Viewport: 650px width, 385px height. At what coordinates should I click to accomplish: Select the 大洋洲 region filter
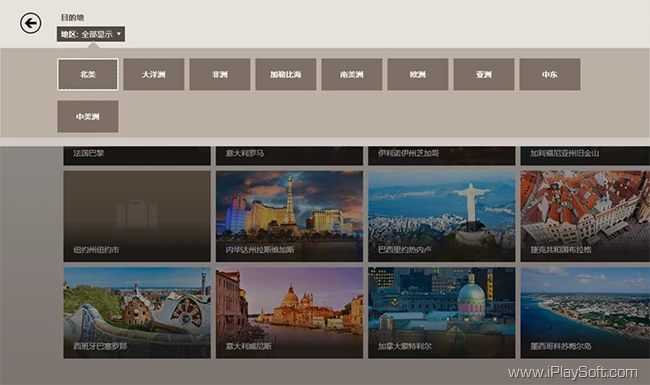click(x=153, y=75)
